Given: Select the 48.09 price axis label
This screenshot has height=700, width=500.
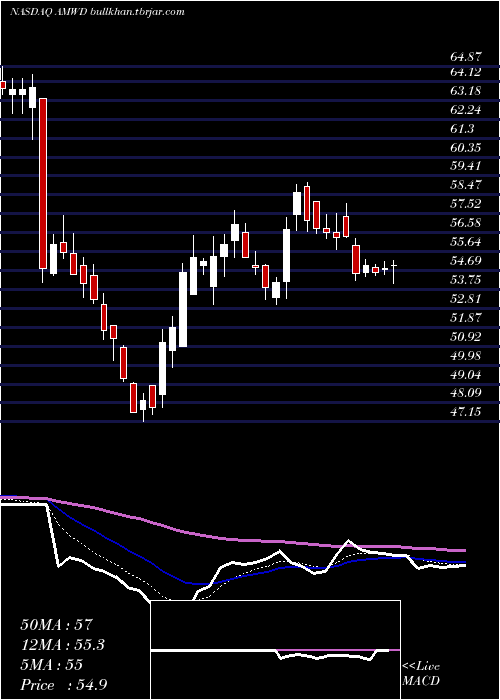Looking at the screenshot, I should (x=466, y=393).
